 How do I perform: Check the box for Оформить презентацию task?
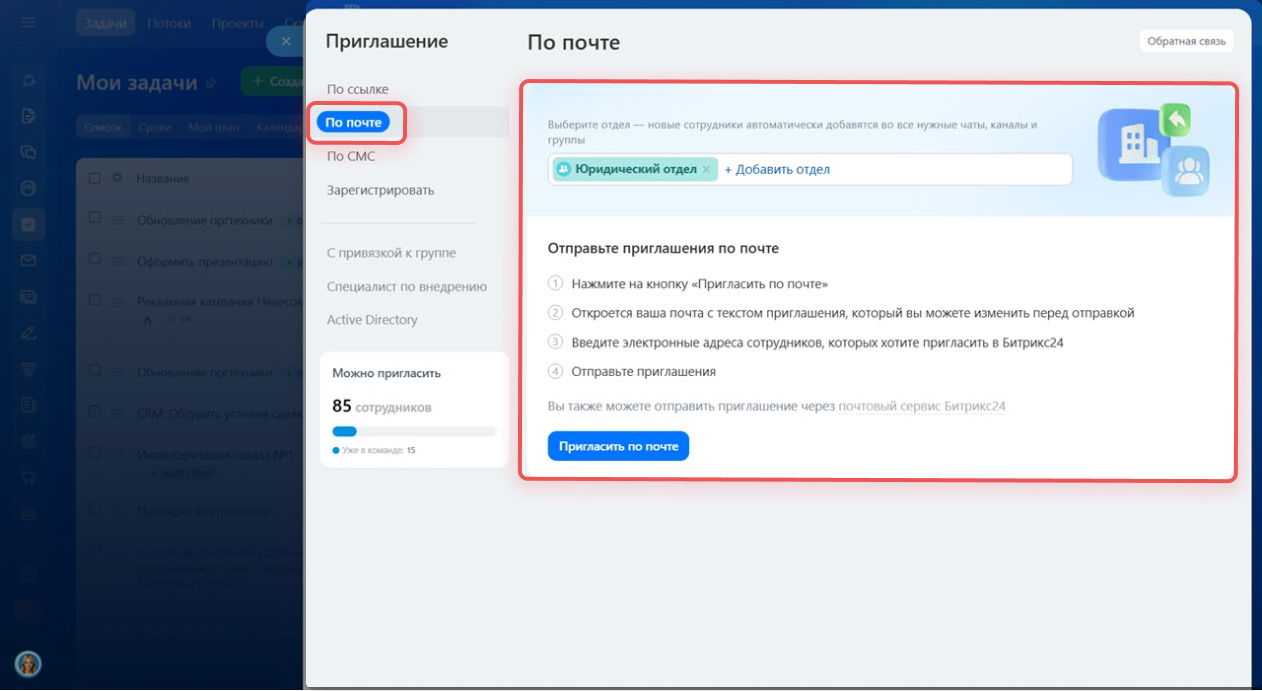(95, 259)
